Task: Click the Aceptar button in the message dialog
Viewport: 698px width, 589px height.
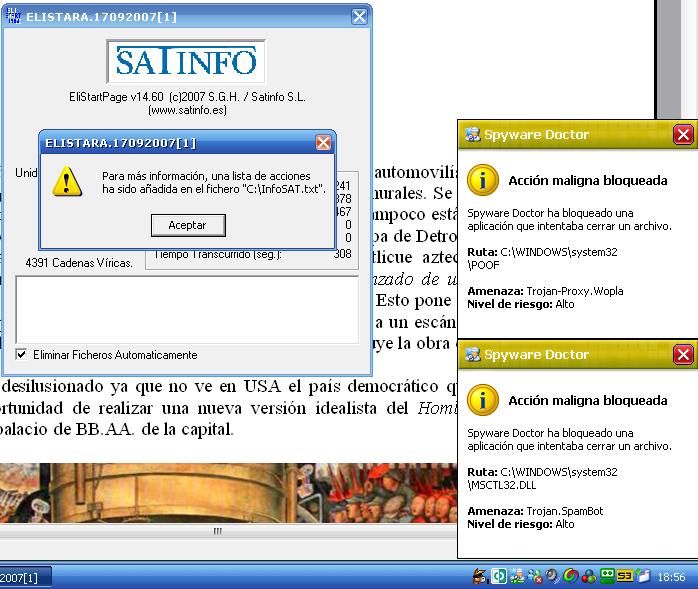Action: coord(188,225)
